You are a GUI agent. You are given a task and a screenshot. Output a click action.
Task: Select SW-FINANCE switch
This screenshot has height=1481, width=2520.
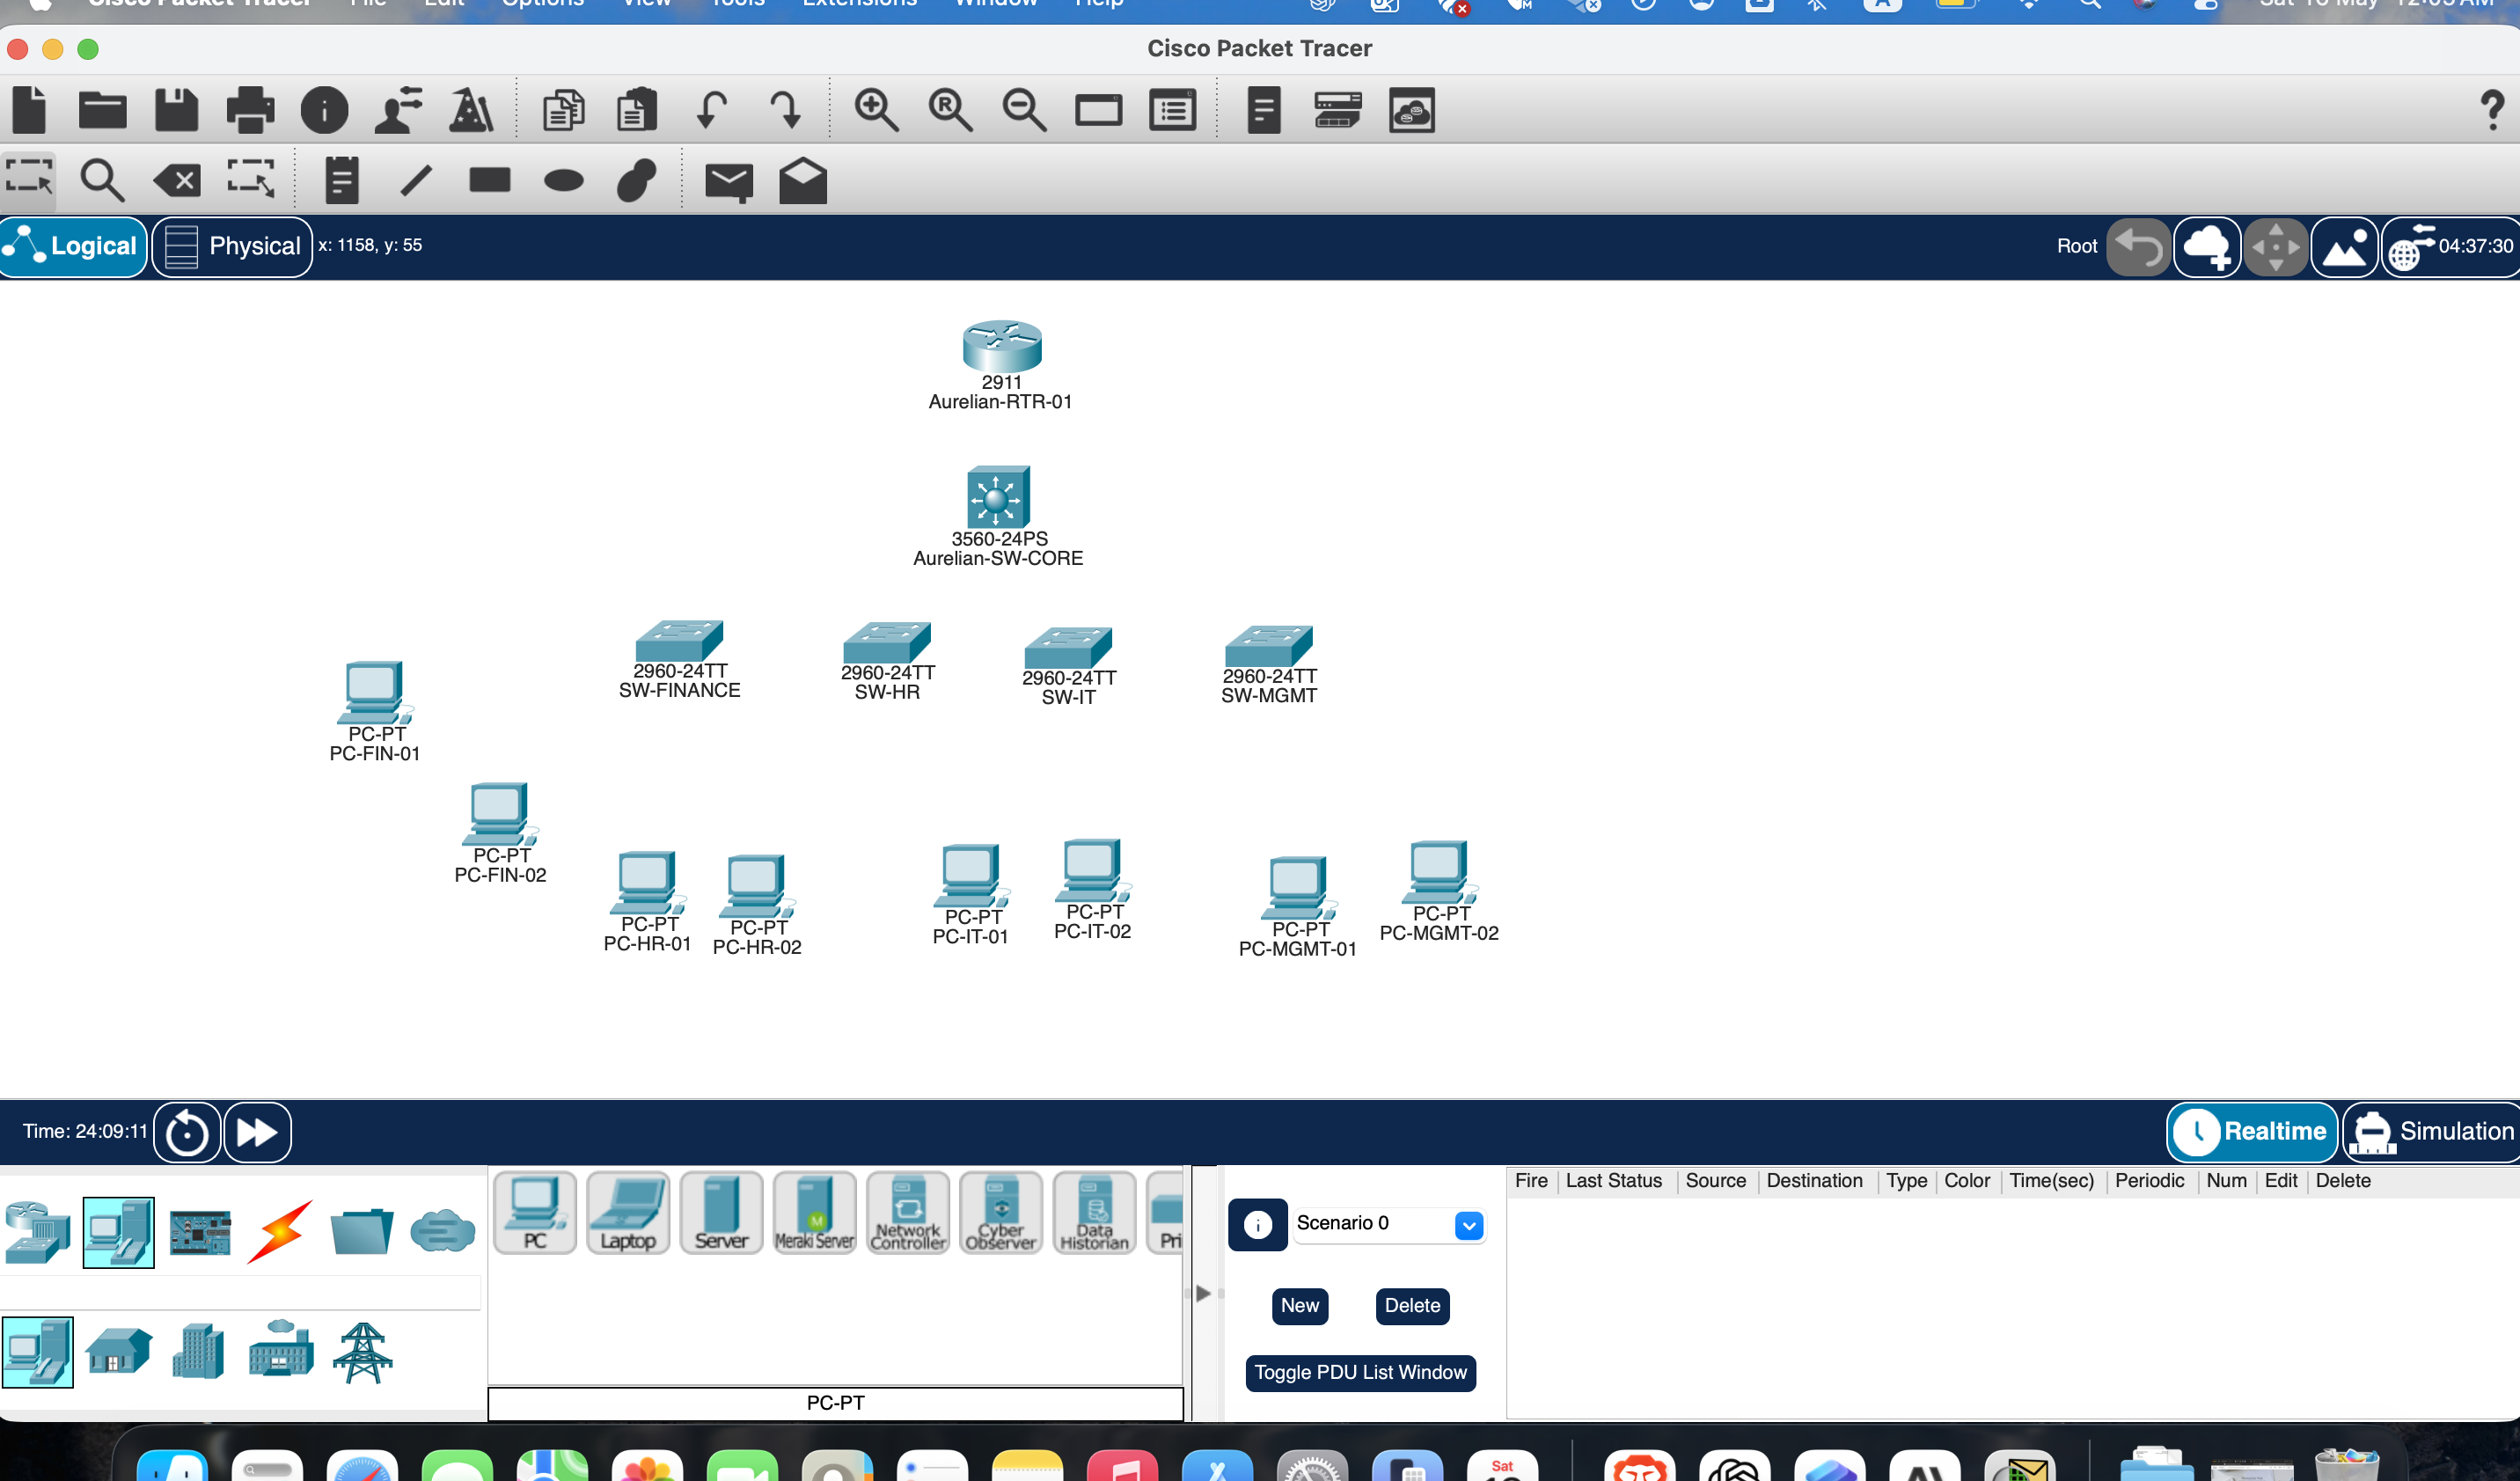679,641
